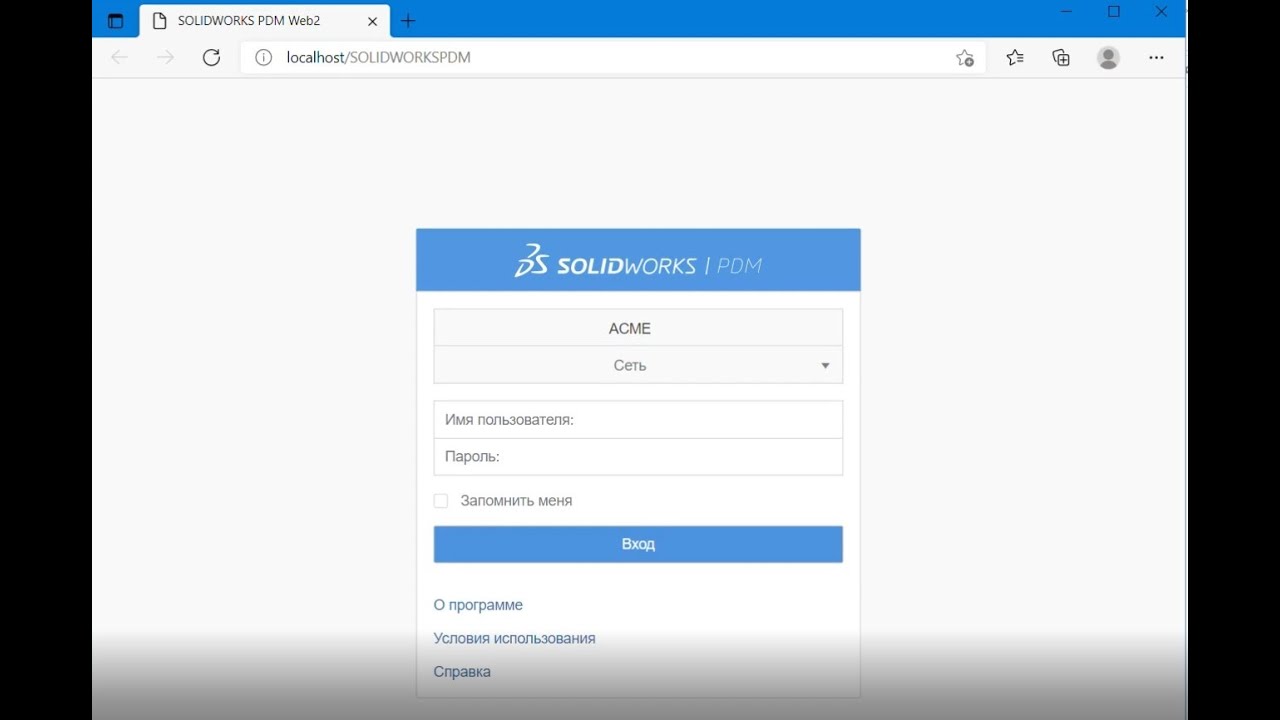Reload the page with the refresh icon
This screenshot has height=720, width=1280.
point(211,58)
